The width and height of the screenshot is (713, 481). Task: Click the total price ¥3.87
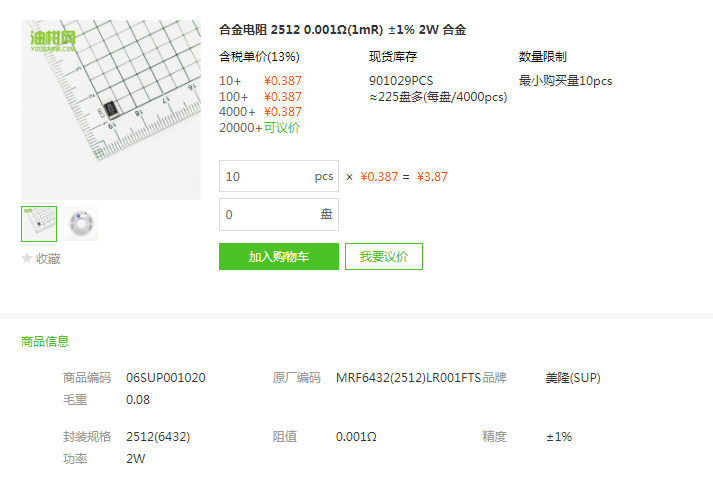coord(432,176)
